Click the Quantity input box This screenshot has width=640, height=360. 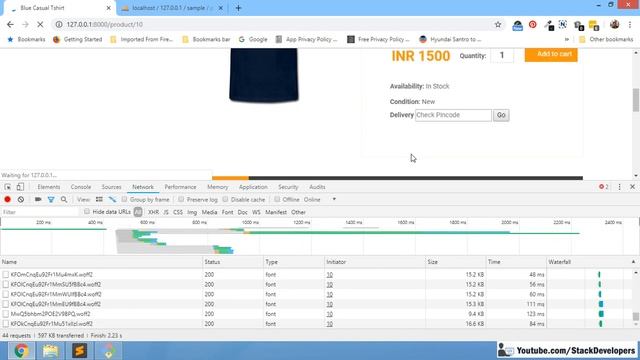pos(502,55)
